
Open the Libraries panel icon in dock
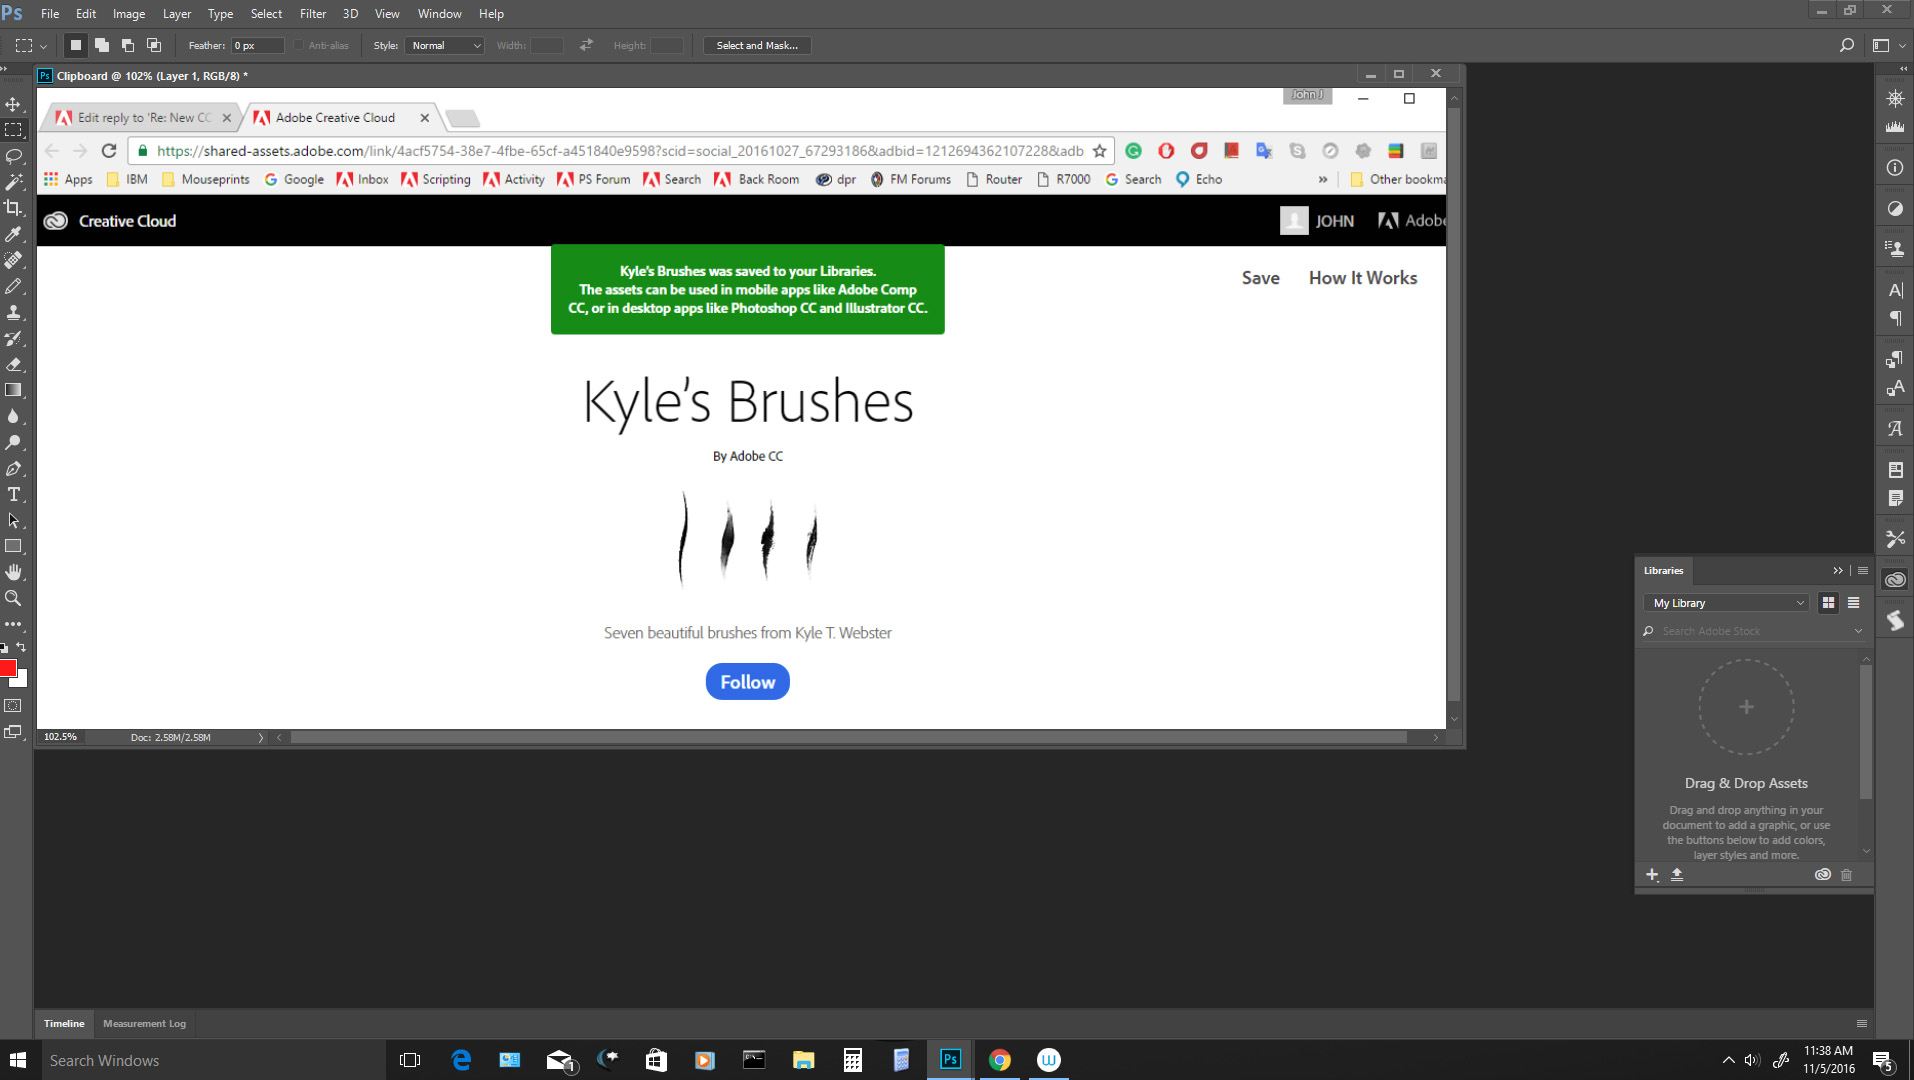tap(1895, 579)
